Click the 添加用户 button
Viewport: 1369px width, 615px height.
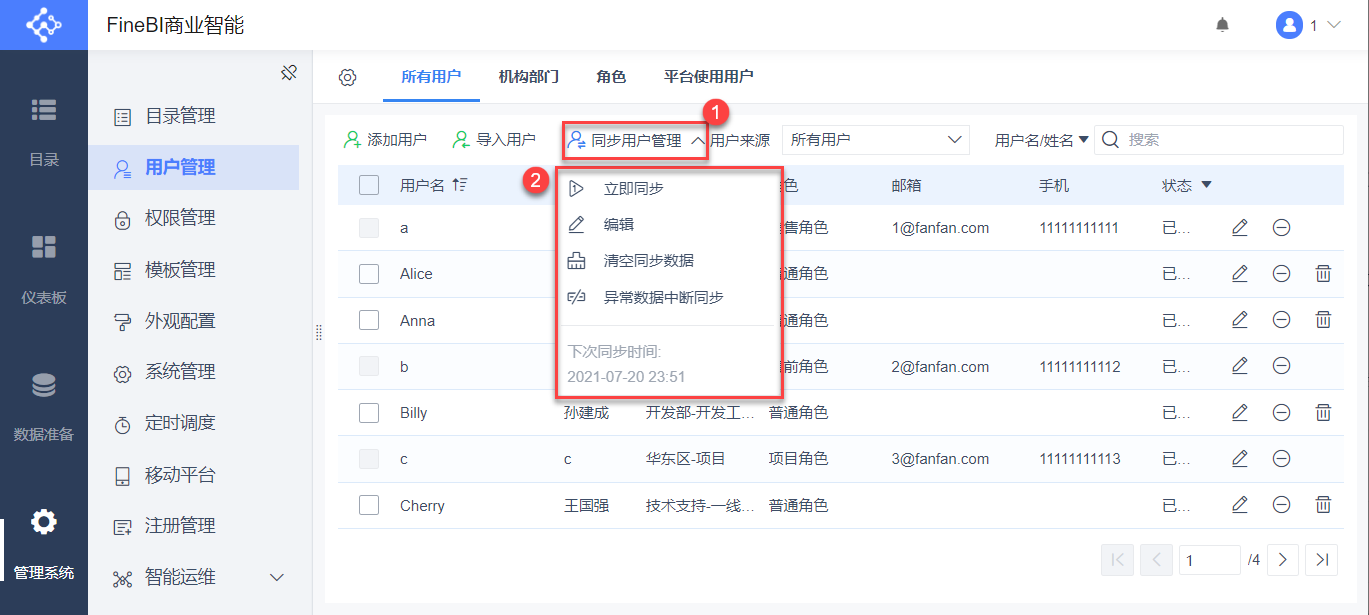point(385,140)
